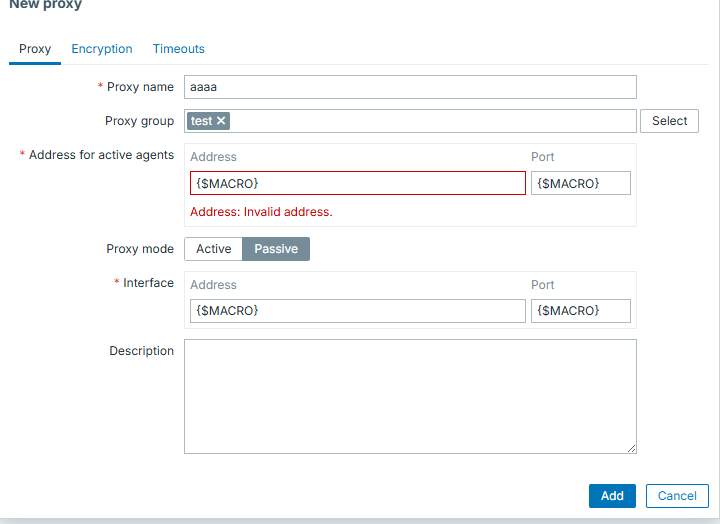This screenshot has height=524, width=720.
Task: Click the Description box resize handle
Action: [631, 449]
